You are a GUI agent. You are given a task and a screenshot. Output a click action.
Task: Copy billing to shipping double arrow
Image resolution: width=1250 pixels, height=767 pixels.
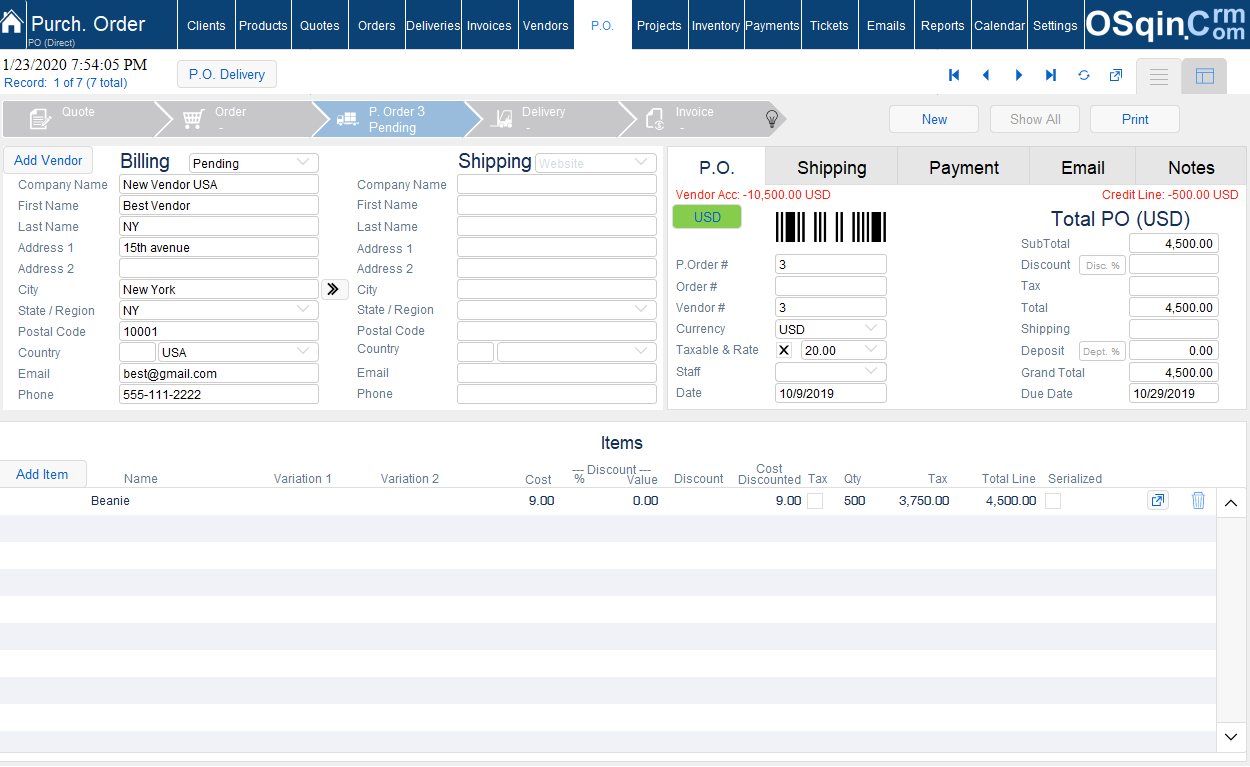click(x=334, y=289)
